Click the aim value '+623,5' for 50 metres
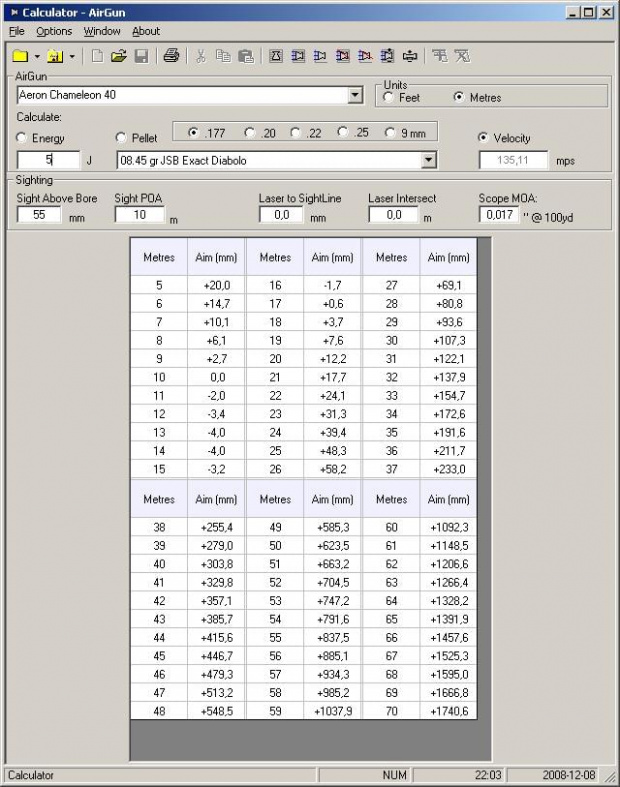Screen dimensions: 620x787 click(332, 546)
